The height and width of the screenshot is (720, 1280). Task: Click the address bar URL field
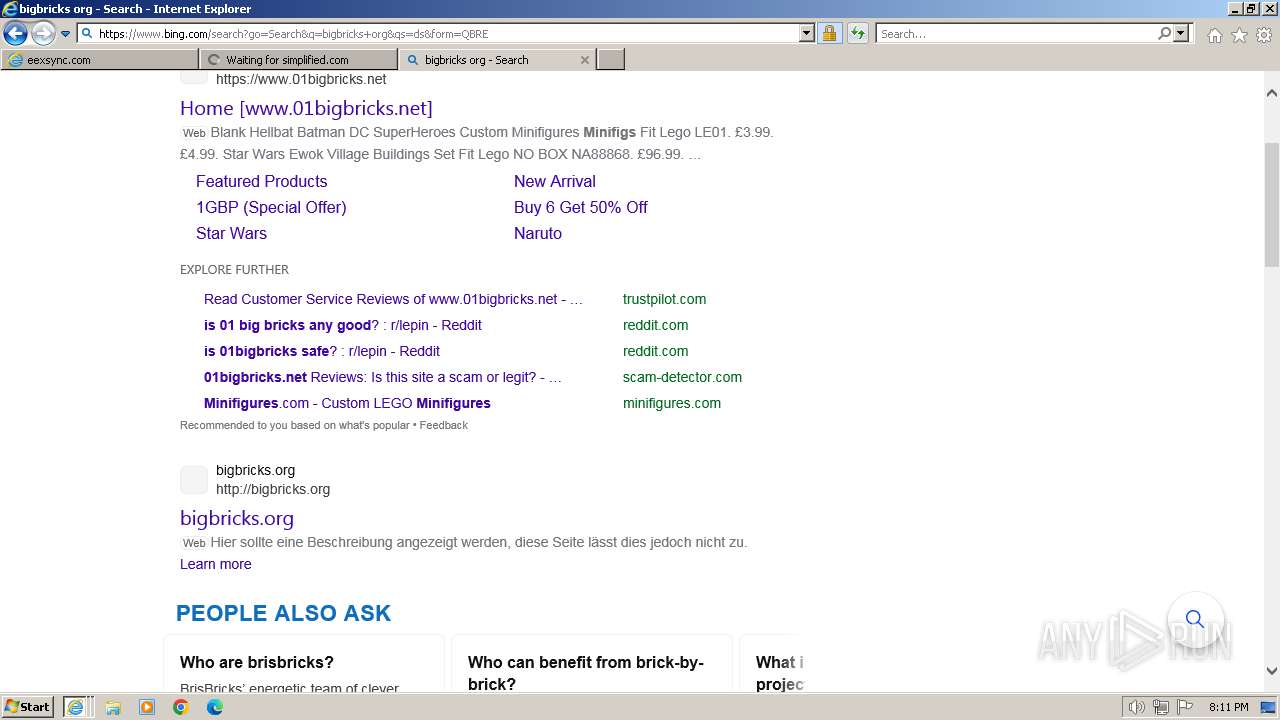click(x=438, y=33)
